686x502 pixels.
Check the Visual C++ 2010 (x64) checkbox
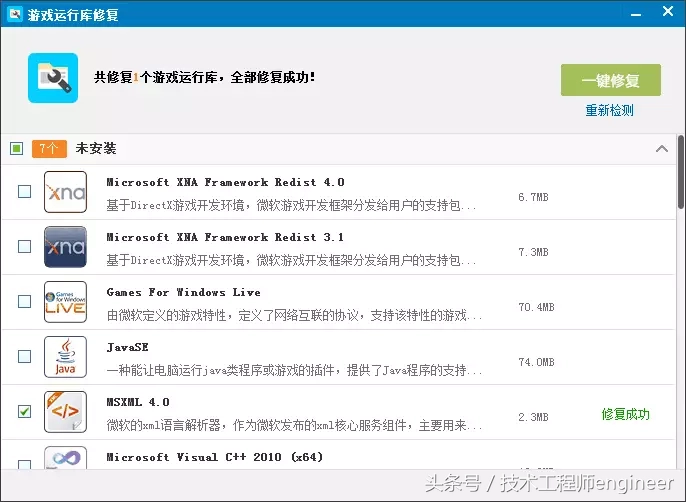coord(24,464)
